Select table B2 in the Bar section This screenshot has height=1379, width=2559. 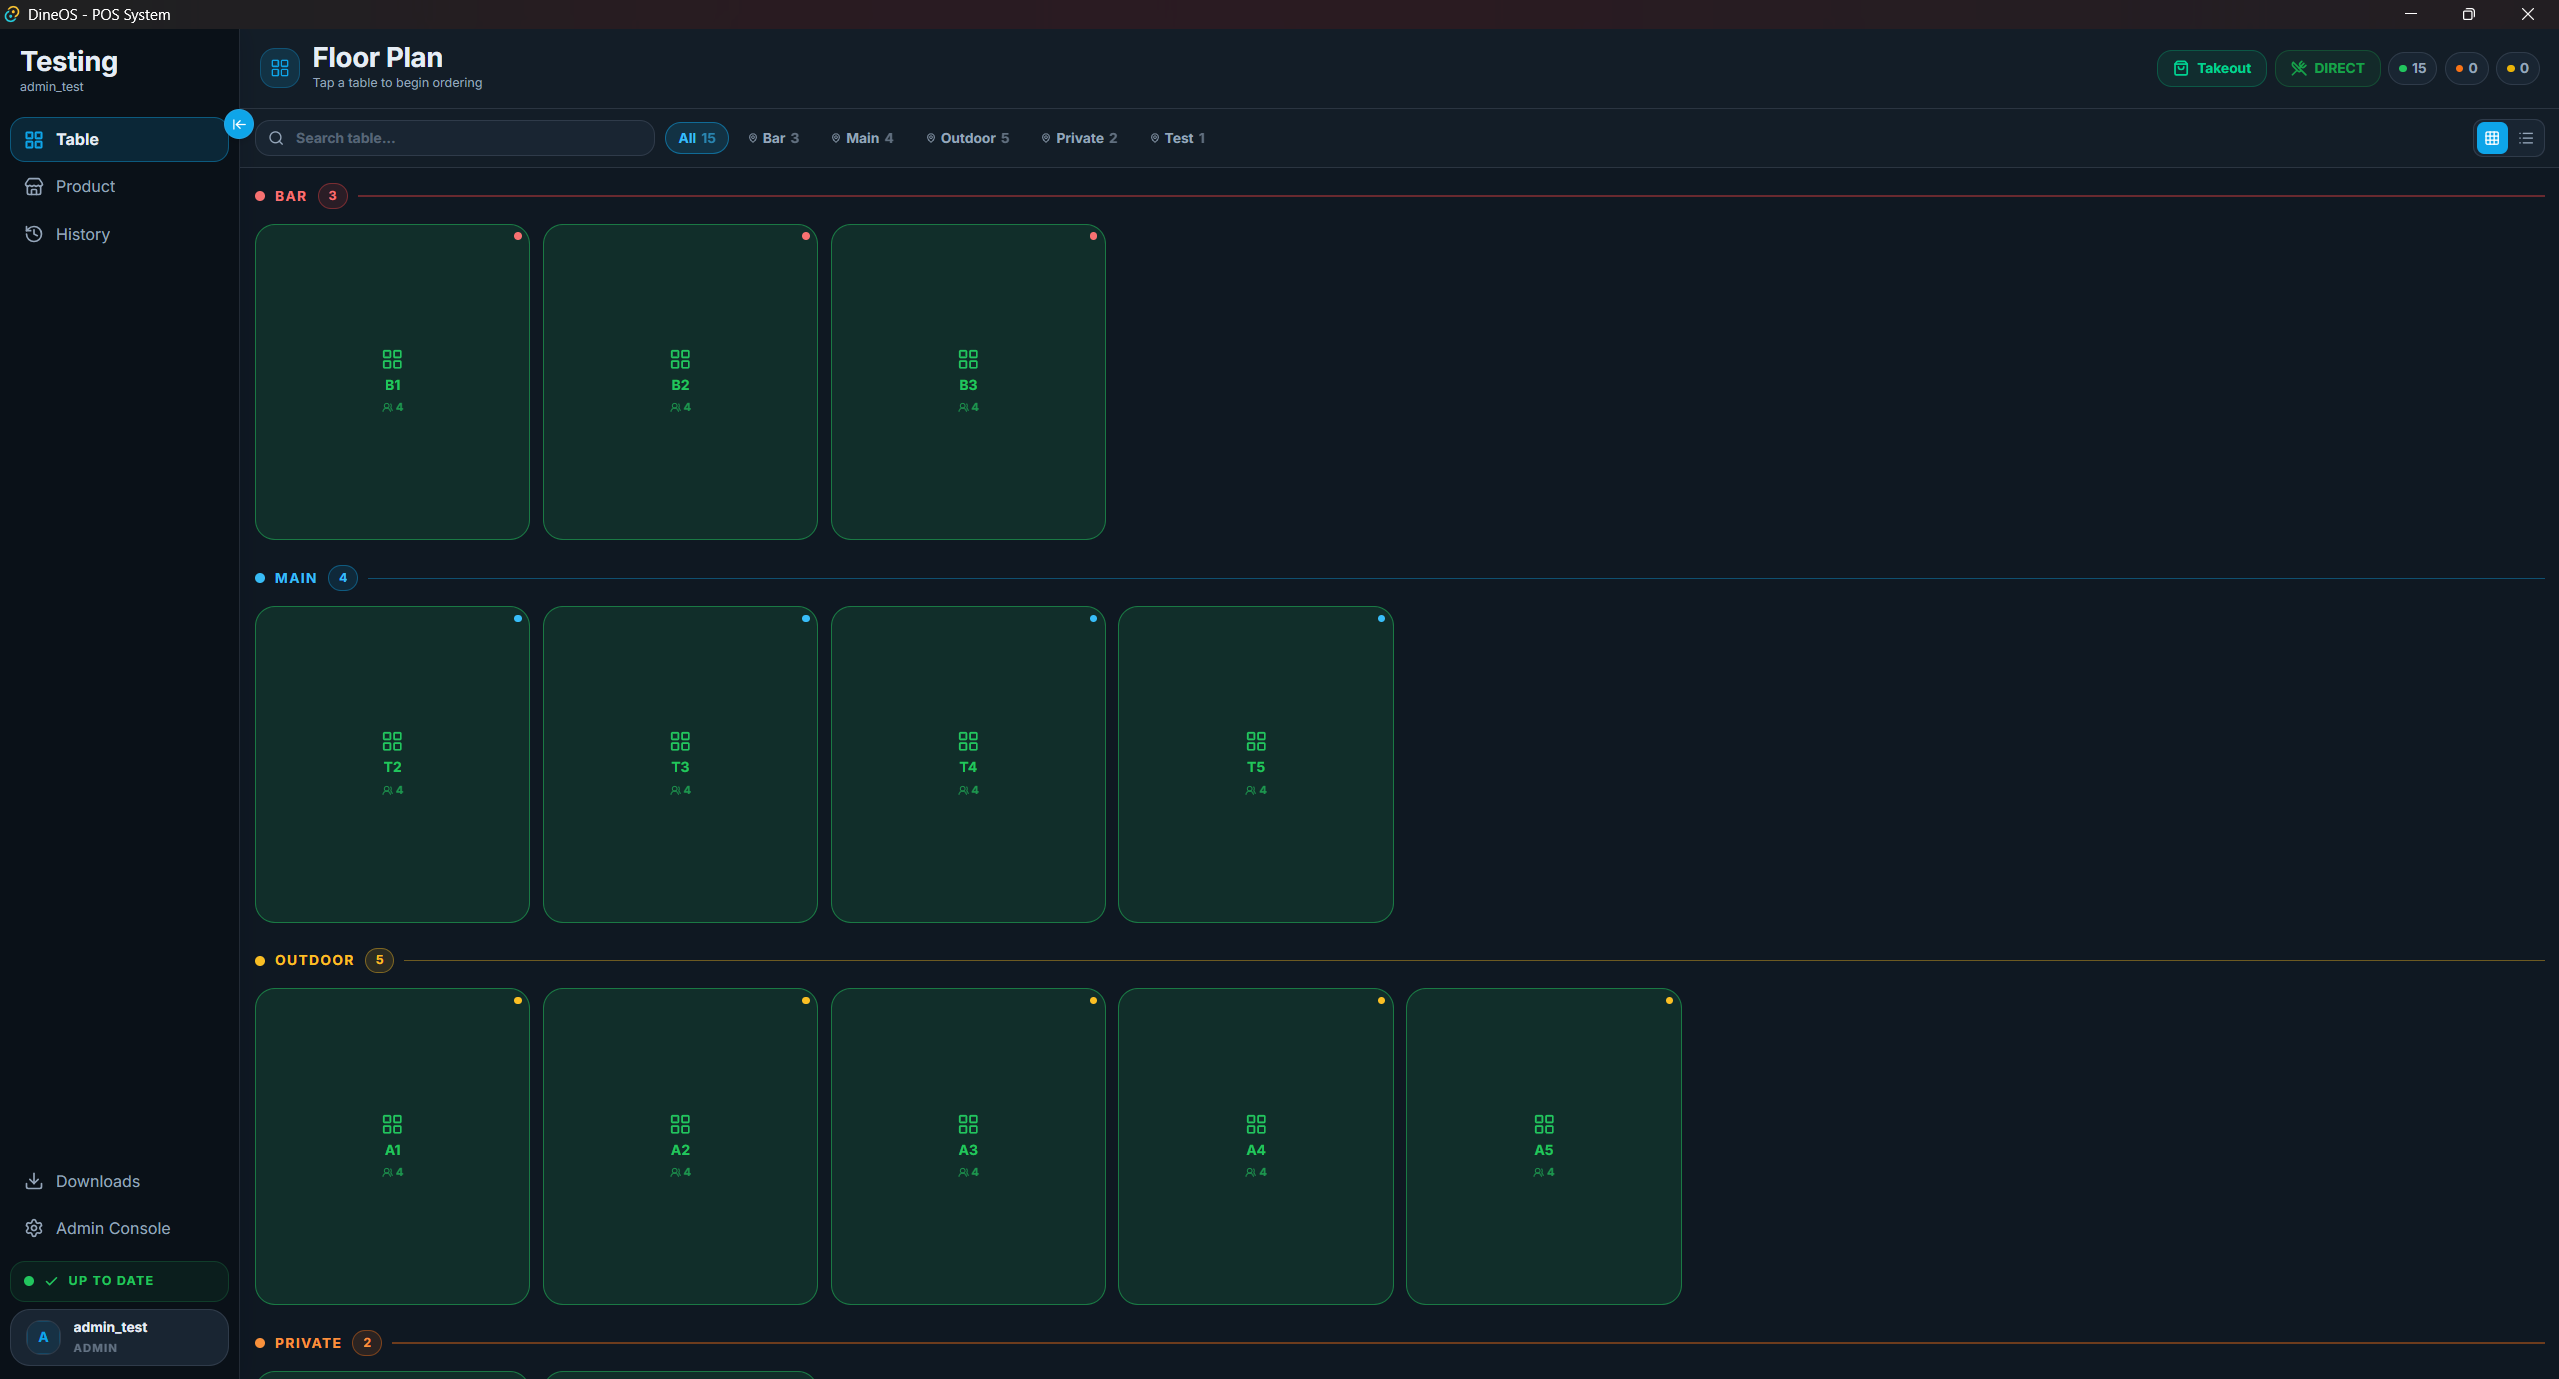[680, 382]
